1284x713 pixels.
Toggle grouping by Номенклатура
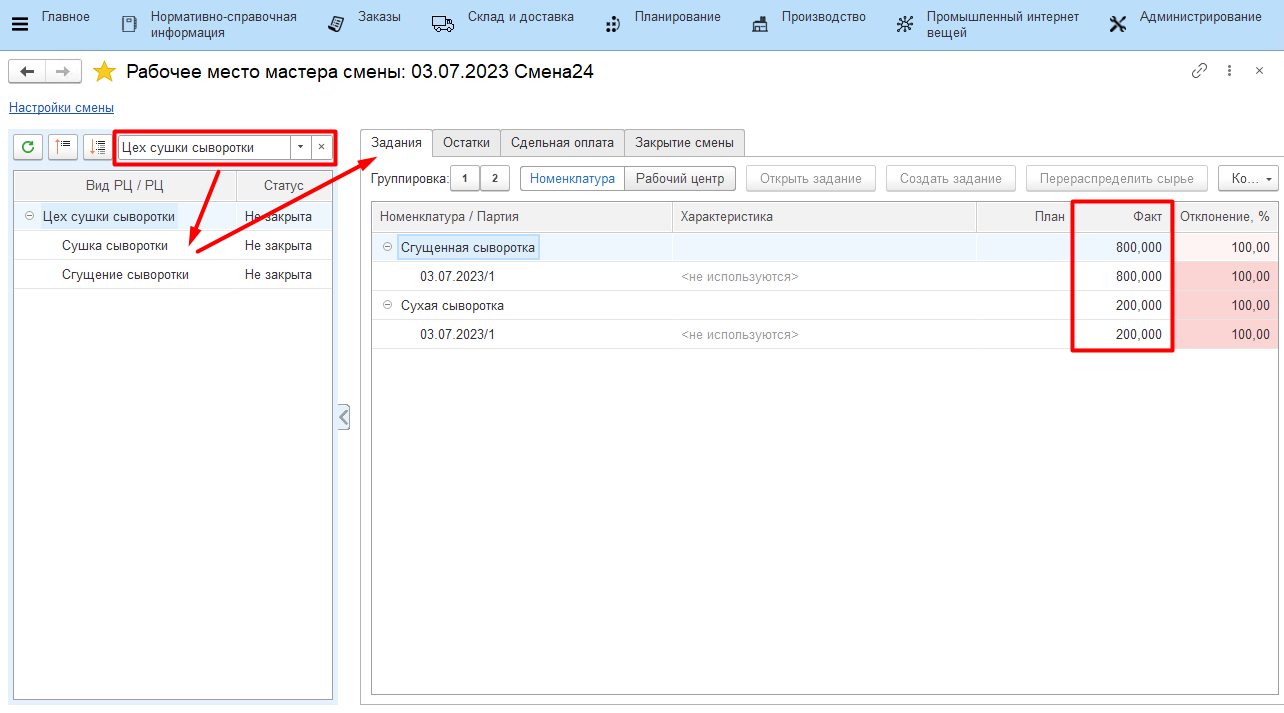click(572, 179)
